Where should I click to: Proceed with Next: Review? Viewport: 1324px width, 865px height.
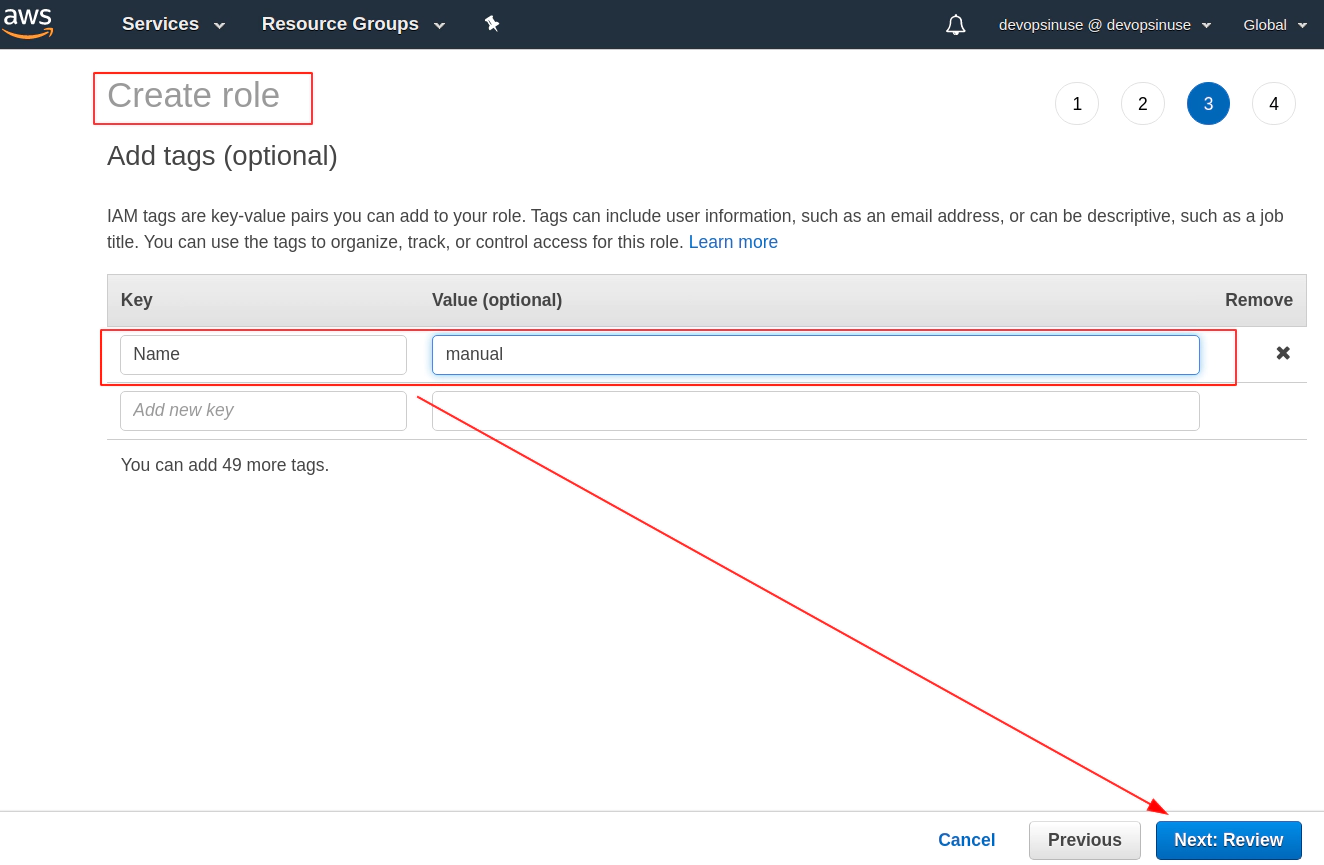(1229, 840)
